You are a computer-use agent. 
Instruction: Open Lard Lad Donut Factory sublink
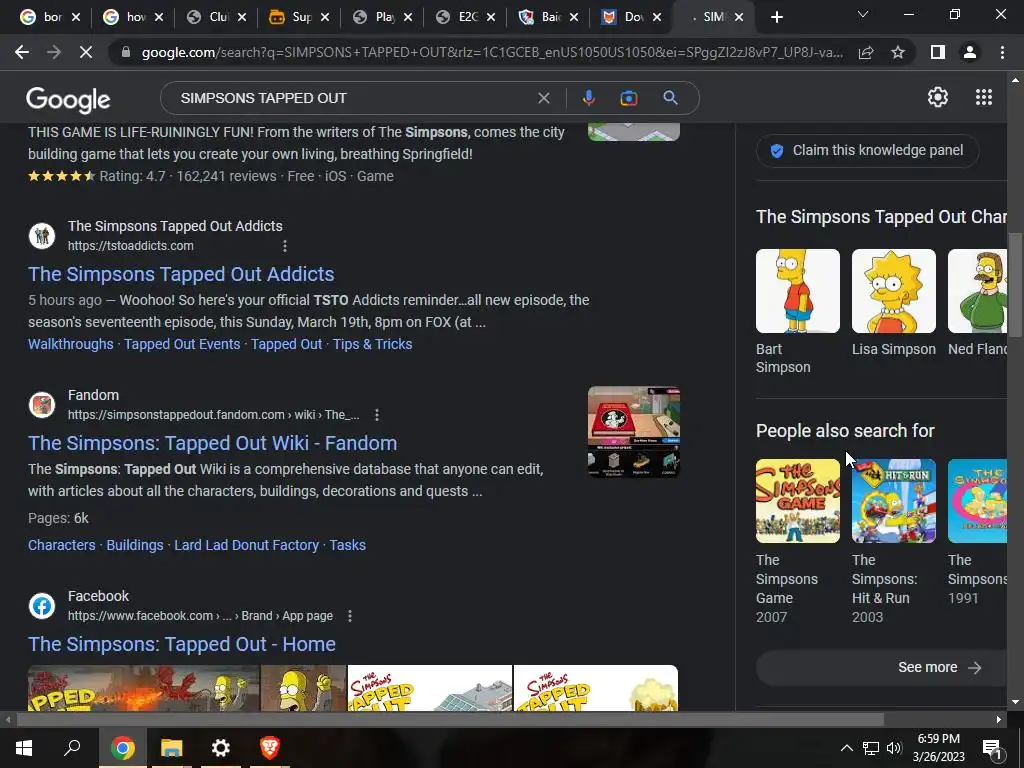point(246,545)
